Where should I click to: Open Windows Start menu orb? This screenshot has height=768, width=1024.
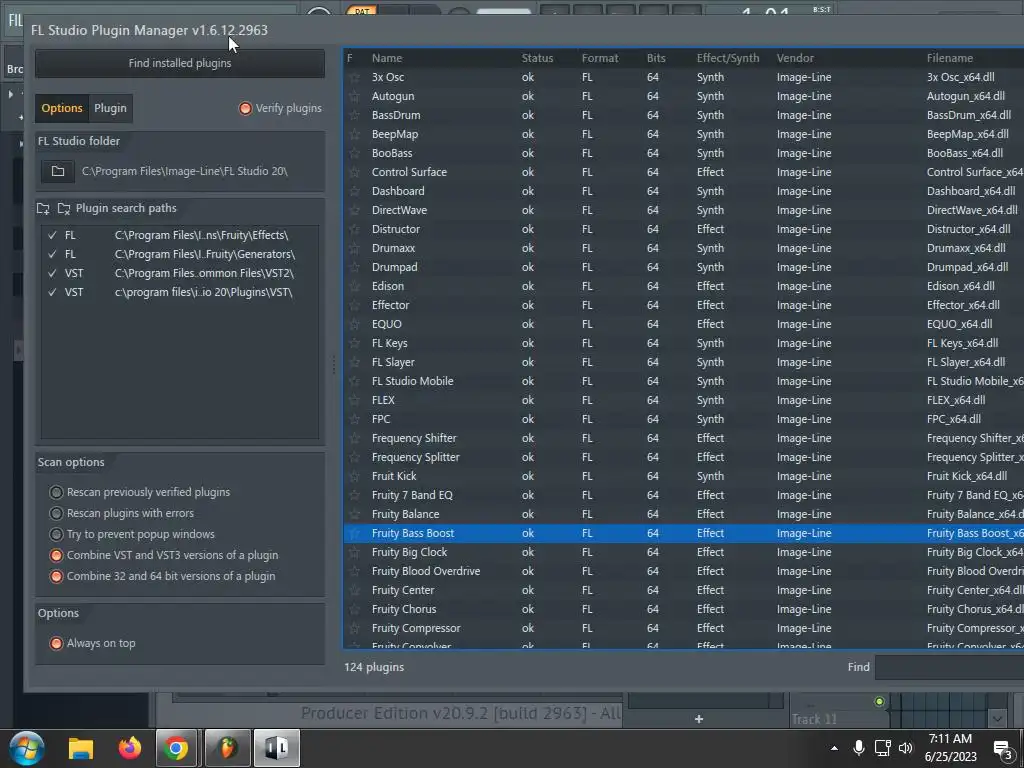26,748
